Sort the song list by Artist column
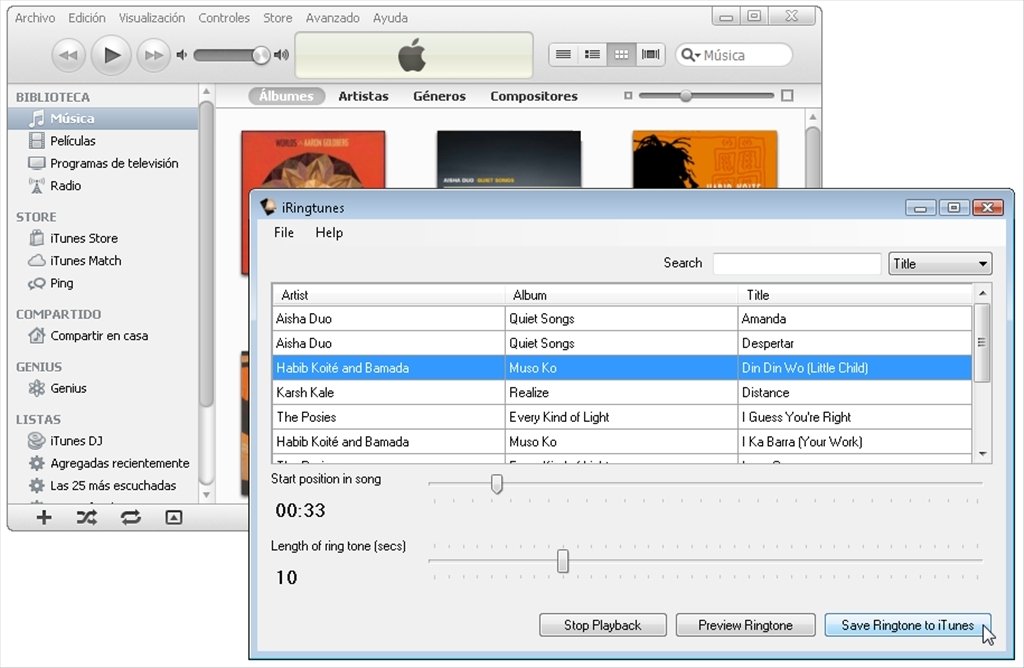 coord(389,295)
